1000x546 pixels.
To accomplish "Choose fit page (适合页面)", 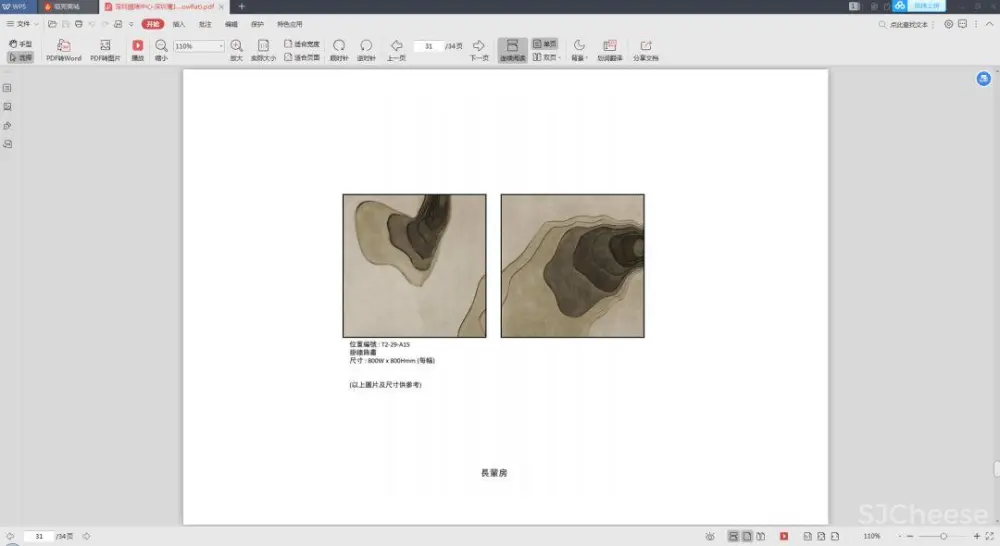I will [x=302, y=57].
